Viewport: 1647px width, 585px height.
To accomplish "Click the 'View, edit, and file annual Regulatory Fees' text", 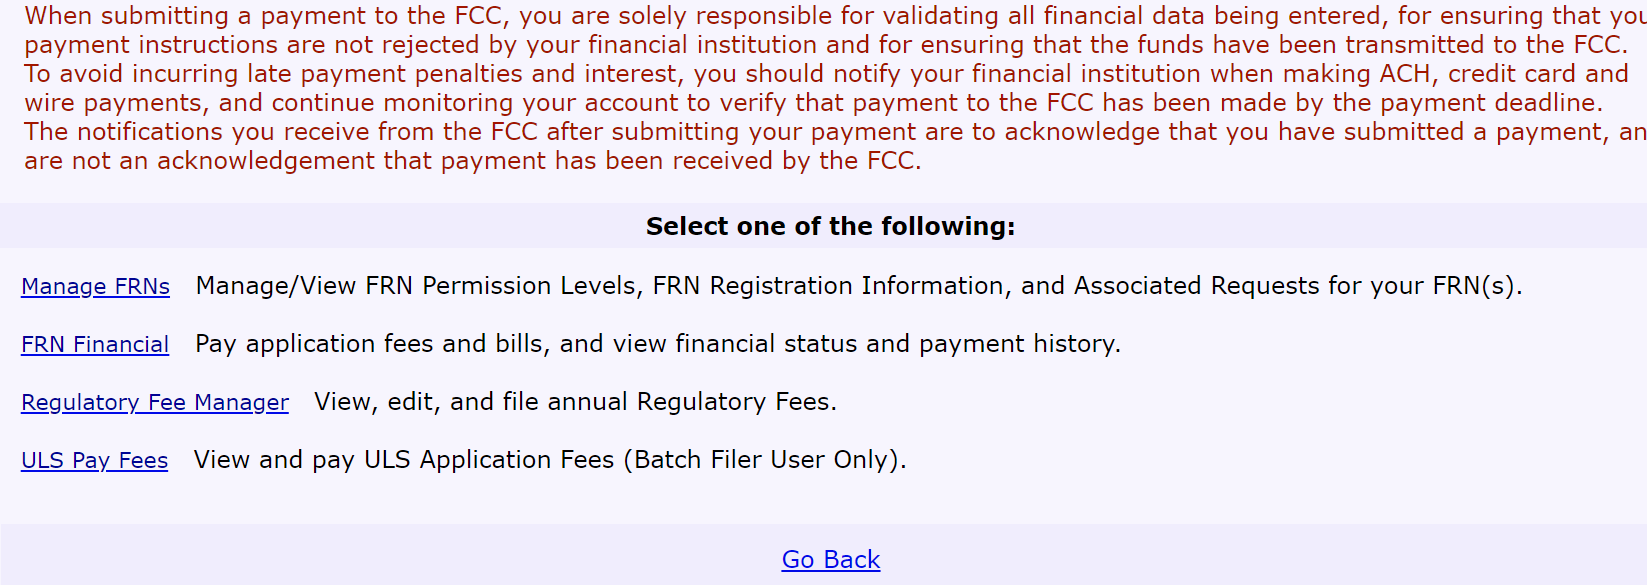I will pos(574,402).
